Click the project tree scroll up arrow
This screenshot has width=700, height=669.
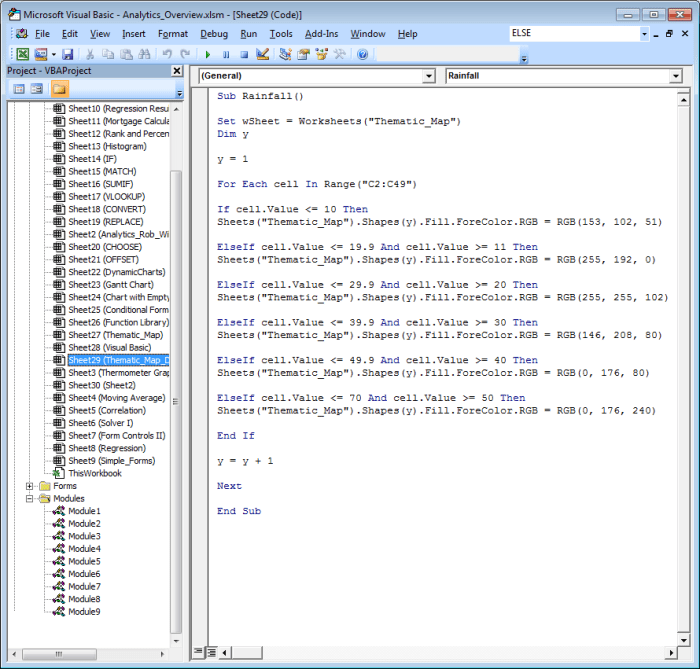[x=176, y=109]
